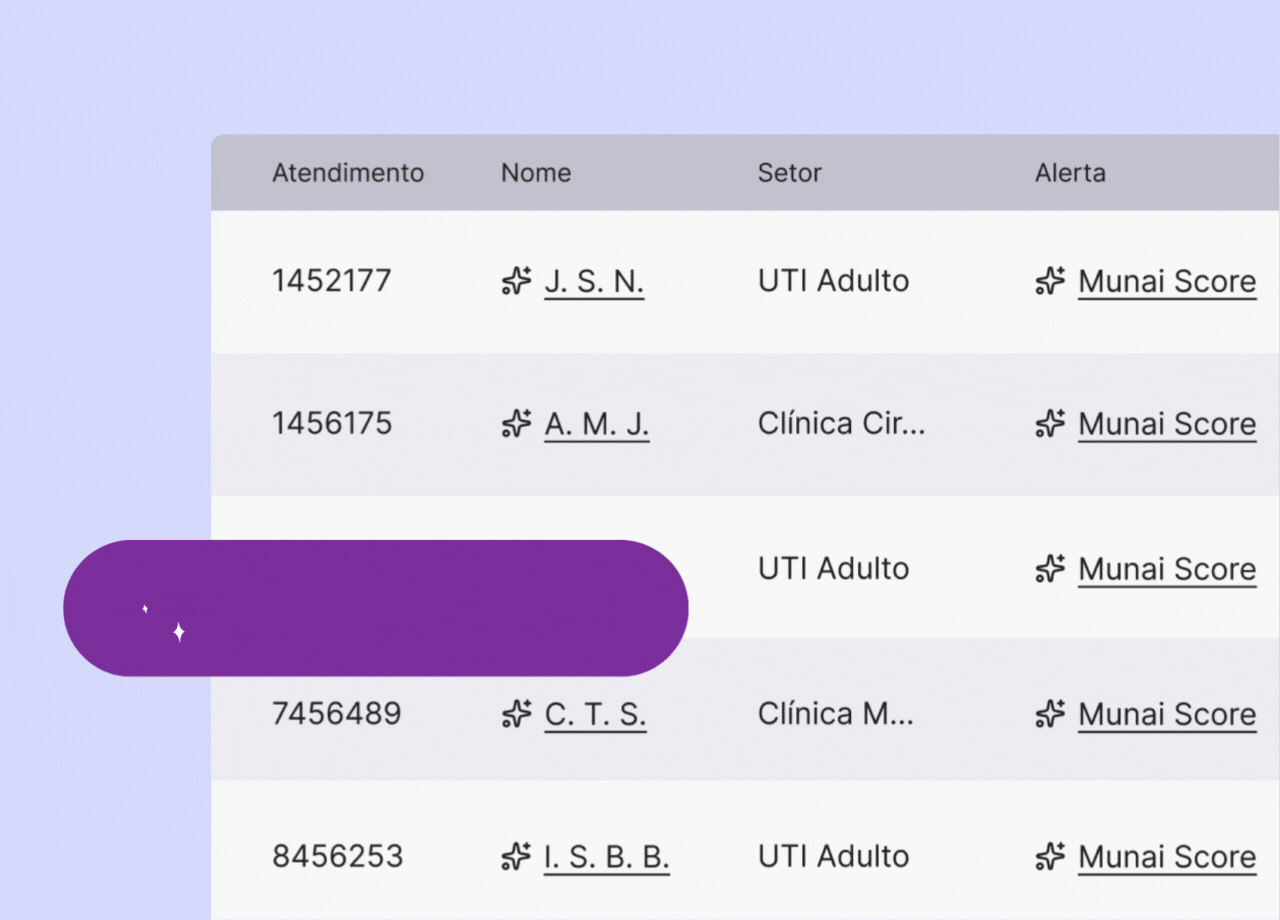The width and height of the screenshot is (1280, 920).
Task: Open patient I. S. B. B. name link
Action: 607,856
